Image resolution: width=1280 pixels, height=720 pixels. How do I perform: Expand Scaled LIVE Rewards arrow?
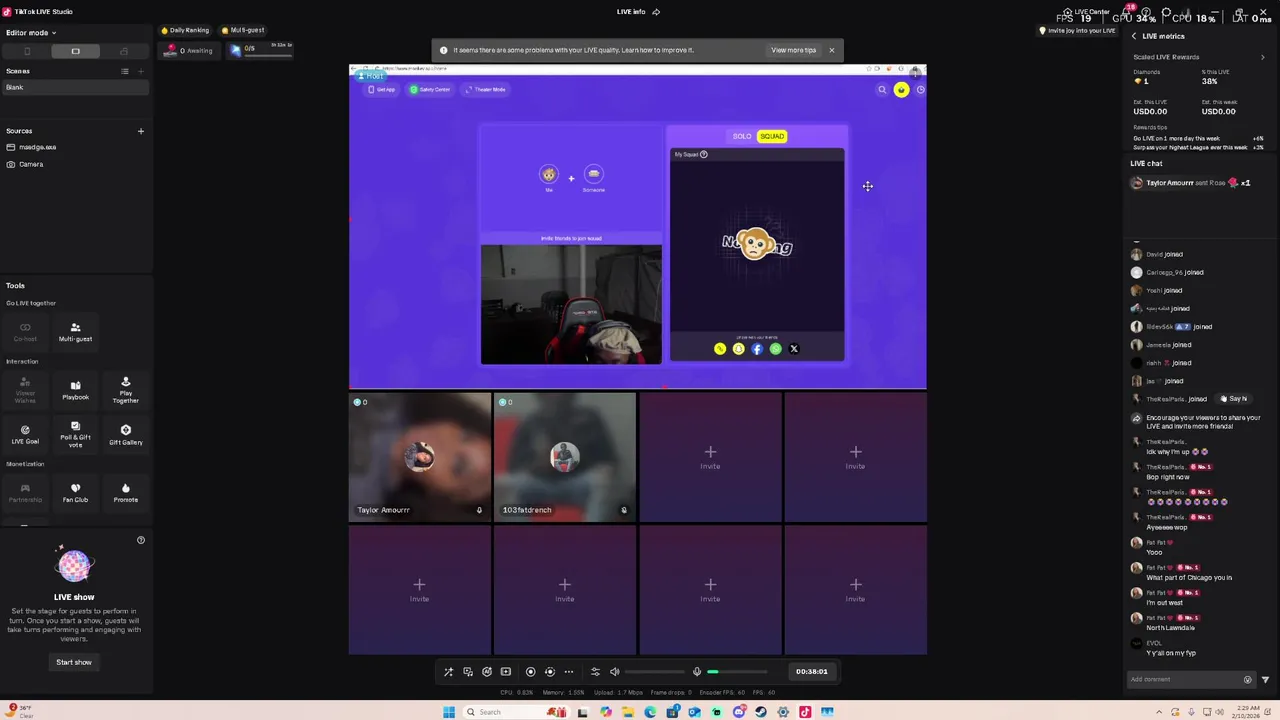tap(1262, 57)
